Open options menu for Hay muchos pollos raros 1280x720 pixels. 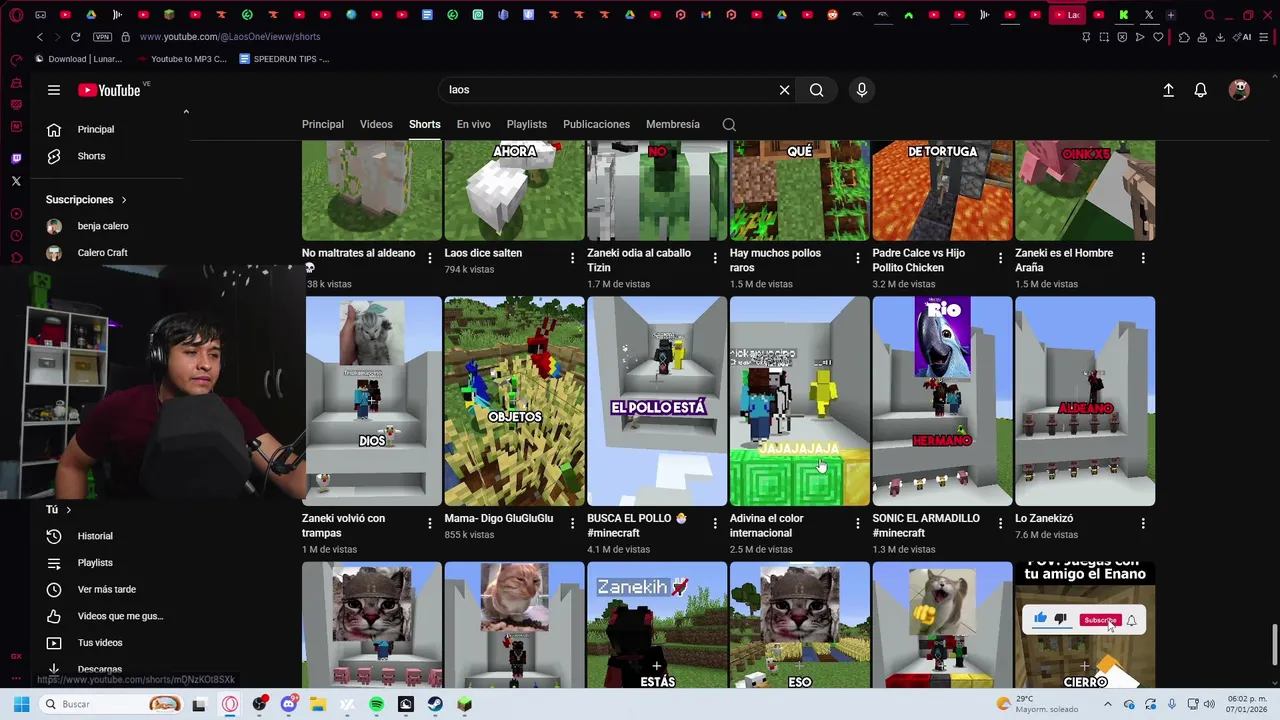(x=858, y=258)
